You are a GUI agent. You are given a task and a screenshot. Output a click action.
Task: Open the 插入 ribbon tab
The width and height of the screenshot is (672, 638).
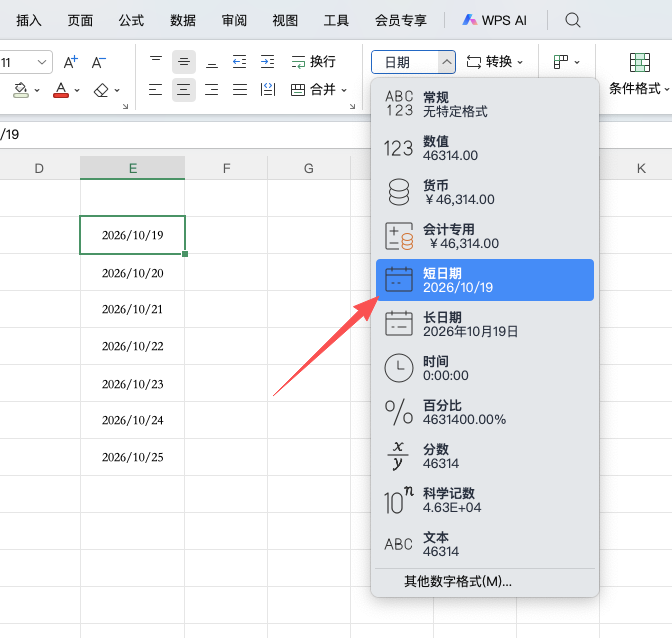click(29, 20)
